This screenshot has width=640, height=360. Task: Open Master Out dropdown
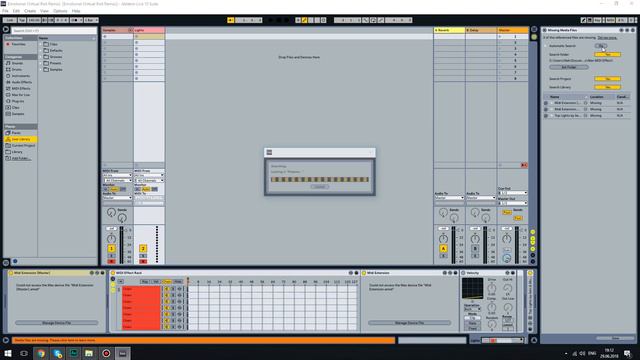tap(513, 203)
